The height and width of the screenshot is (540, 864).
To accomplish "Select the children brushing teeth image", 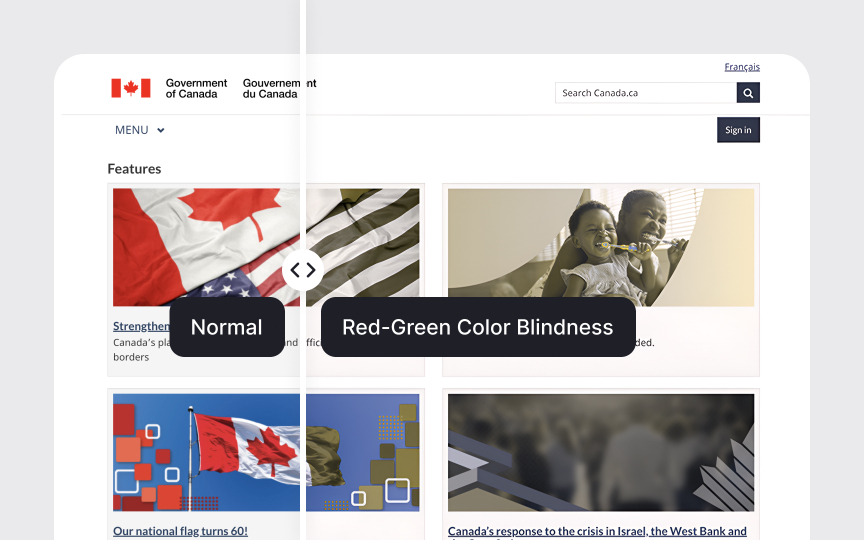I will (600, 247).
